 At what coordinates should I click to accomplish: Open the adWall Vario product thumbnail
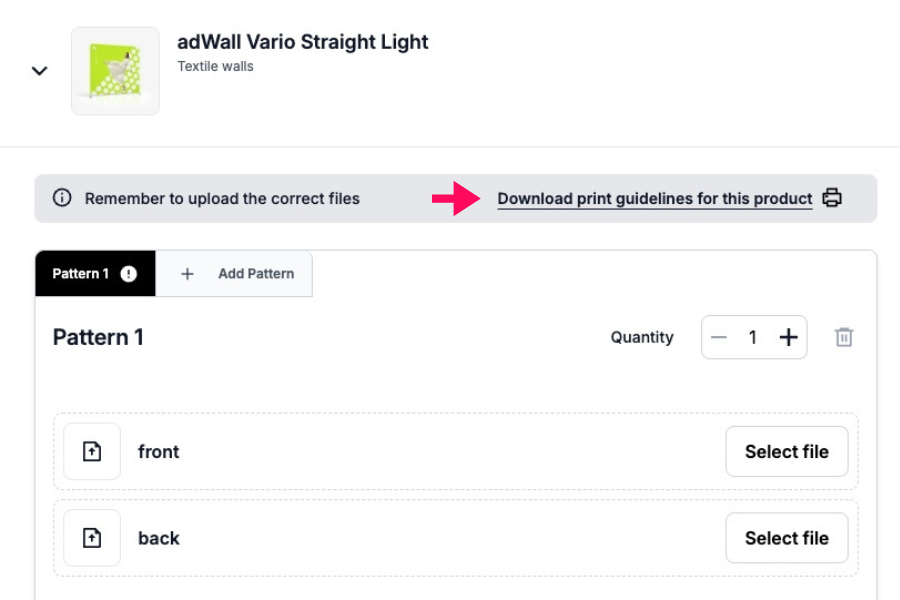pyautogui.click(x=115, y=71)
